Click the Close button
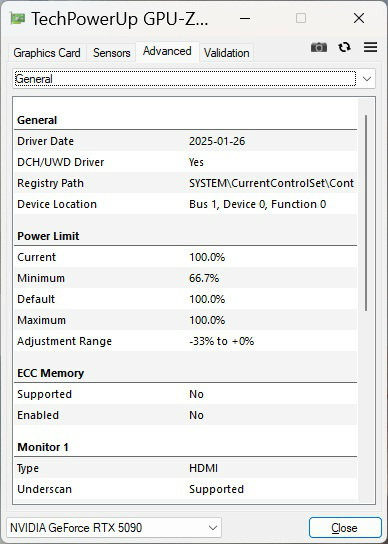This screenshot has width=388, height=544. coord(345,528)
